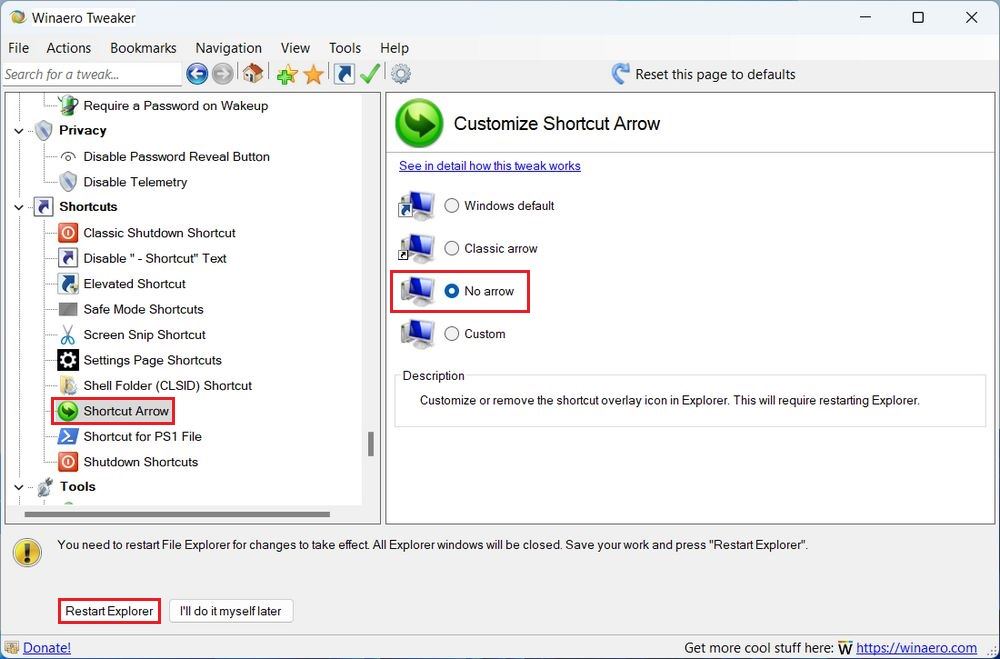This screenshot has width=1000, height=659.
Task: Select the Classic arrow radio button
Action: tap(452, 248)
